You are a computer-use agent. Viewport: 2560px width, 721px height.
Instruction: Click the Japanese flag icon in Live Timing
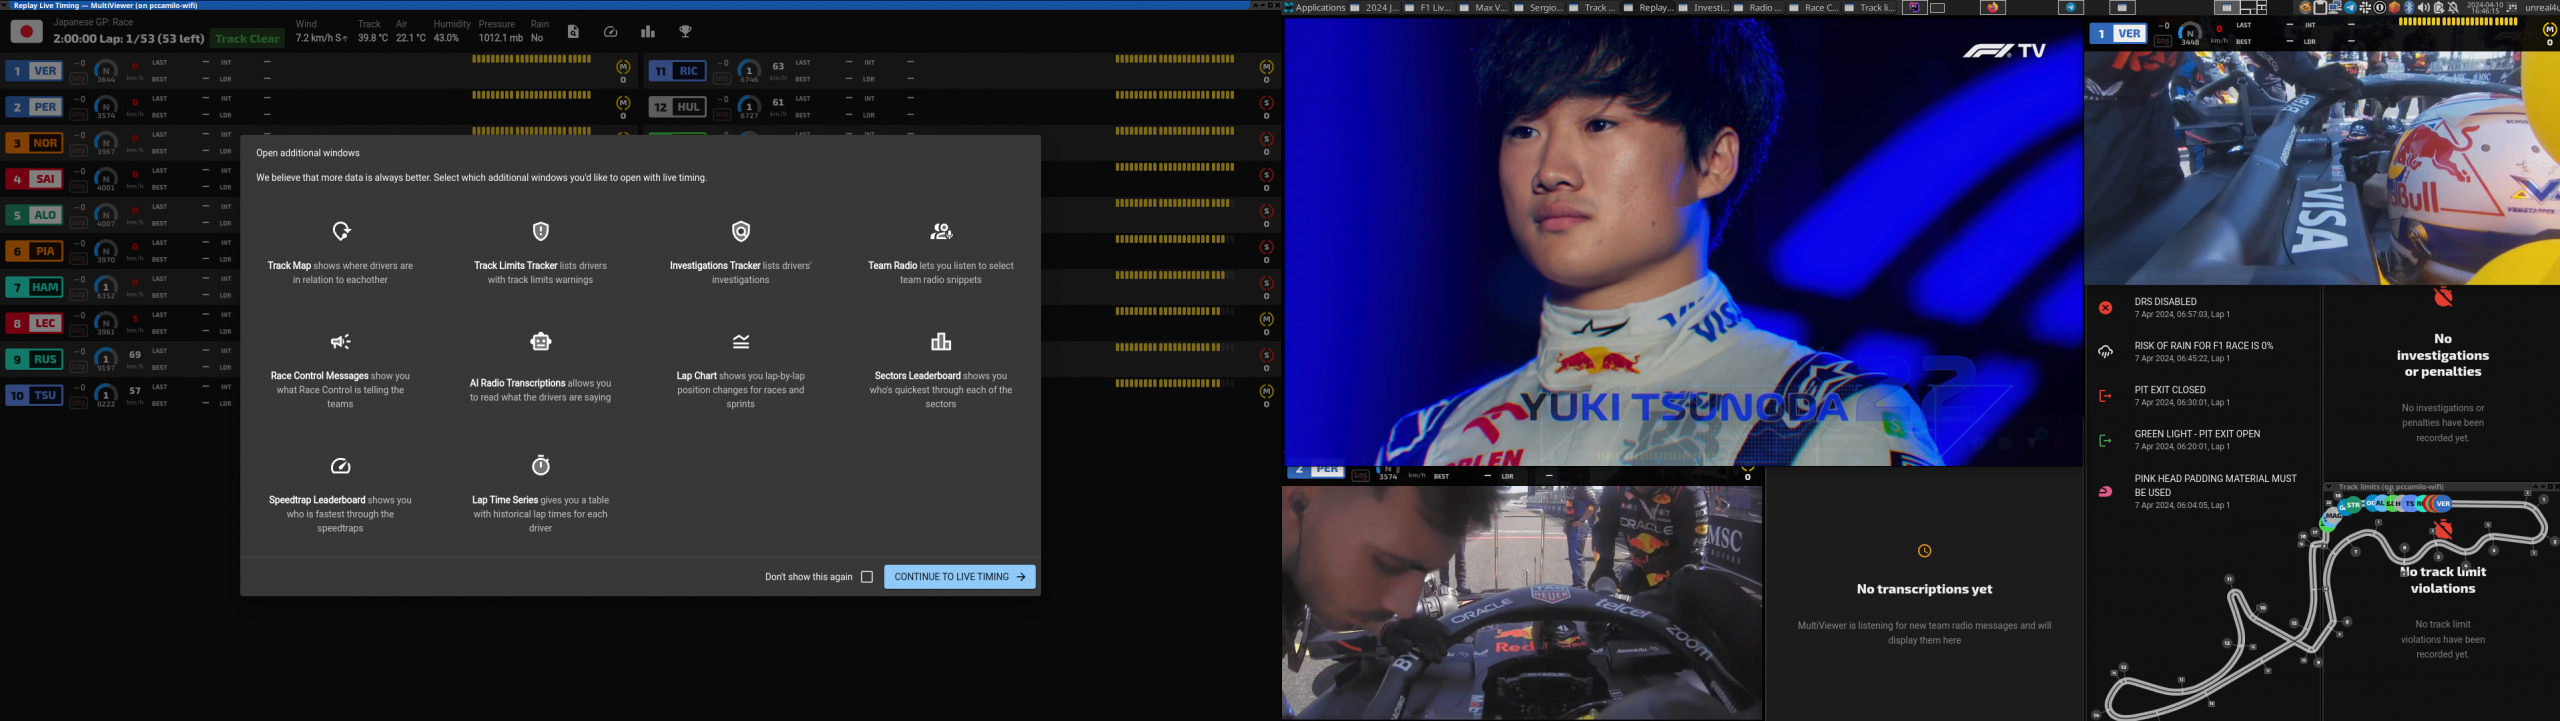click(26, 32)
